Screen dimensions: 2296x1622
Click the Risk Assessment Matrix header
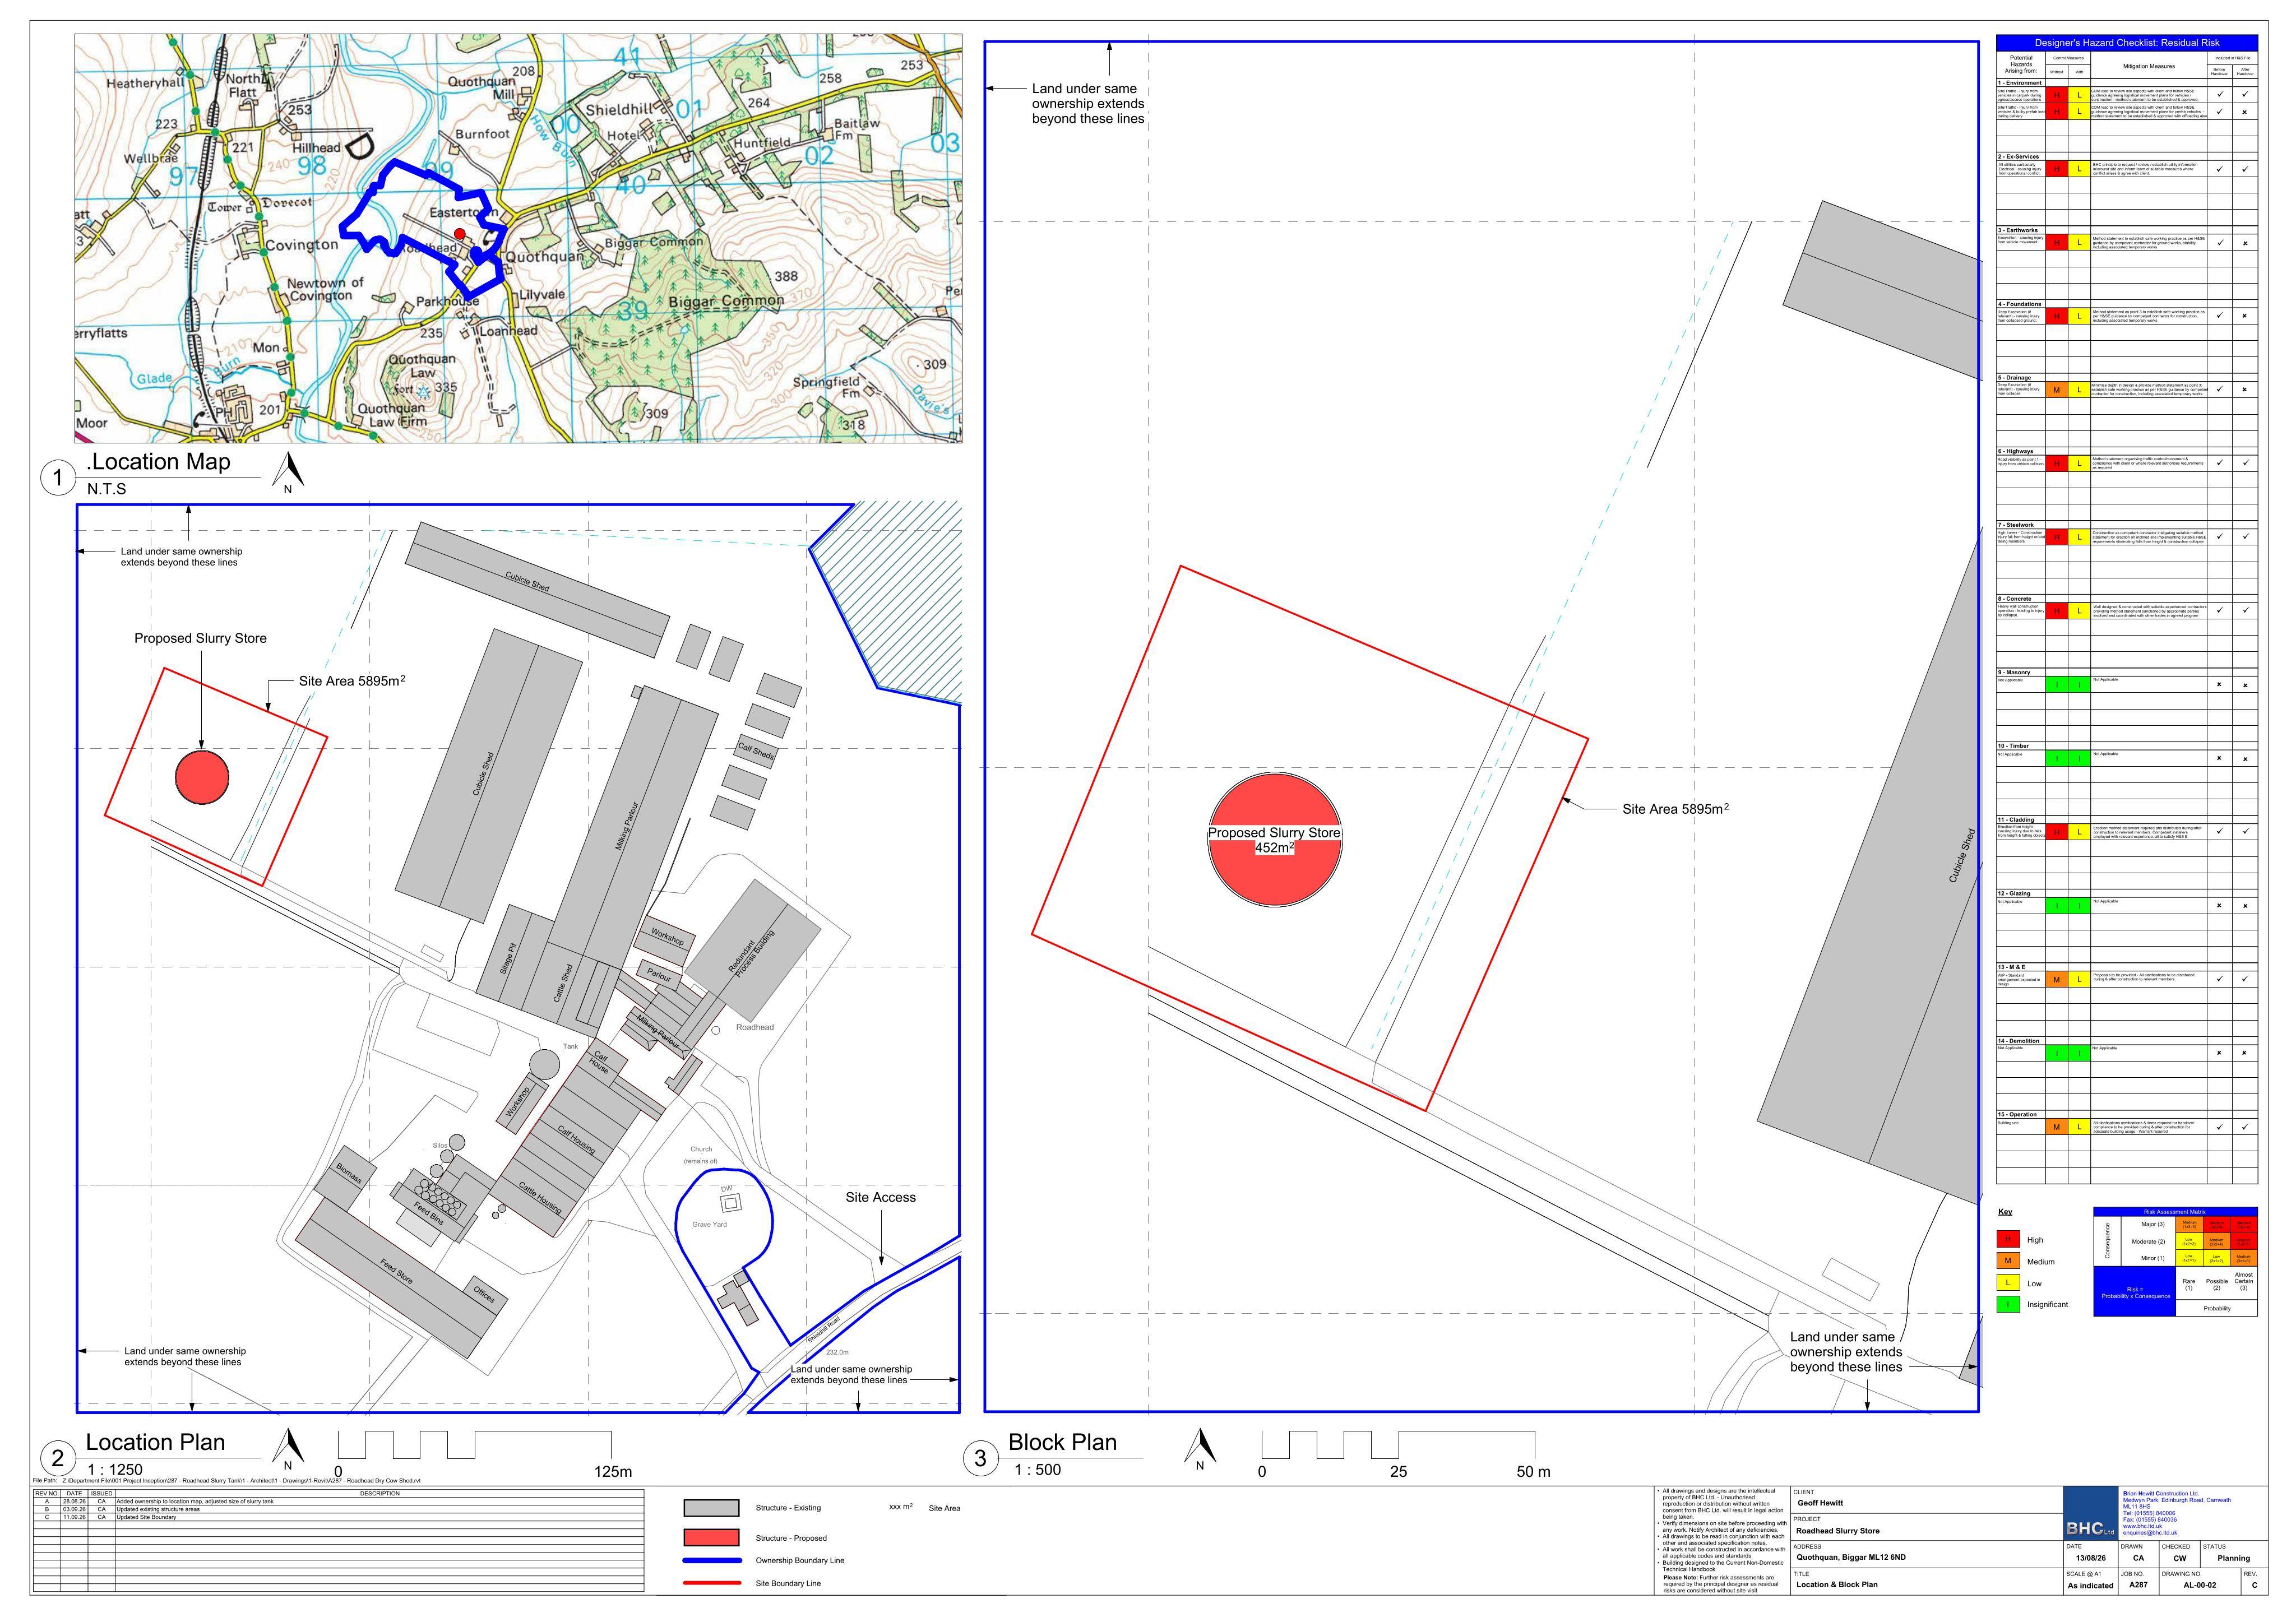coord(2175,1212)
